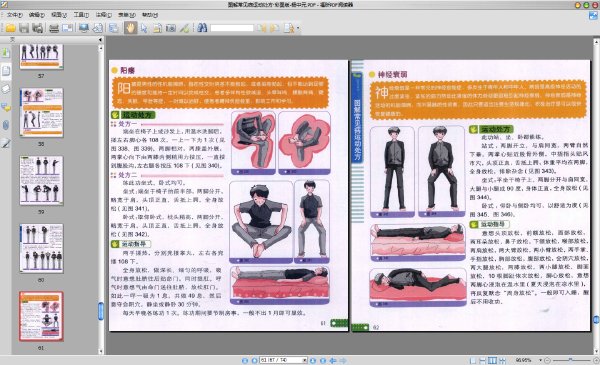Expand the dropdown arrow after the search options icon
Image resolution: width=600 pixels, height=365 pixels.
coord(298,28)
